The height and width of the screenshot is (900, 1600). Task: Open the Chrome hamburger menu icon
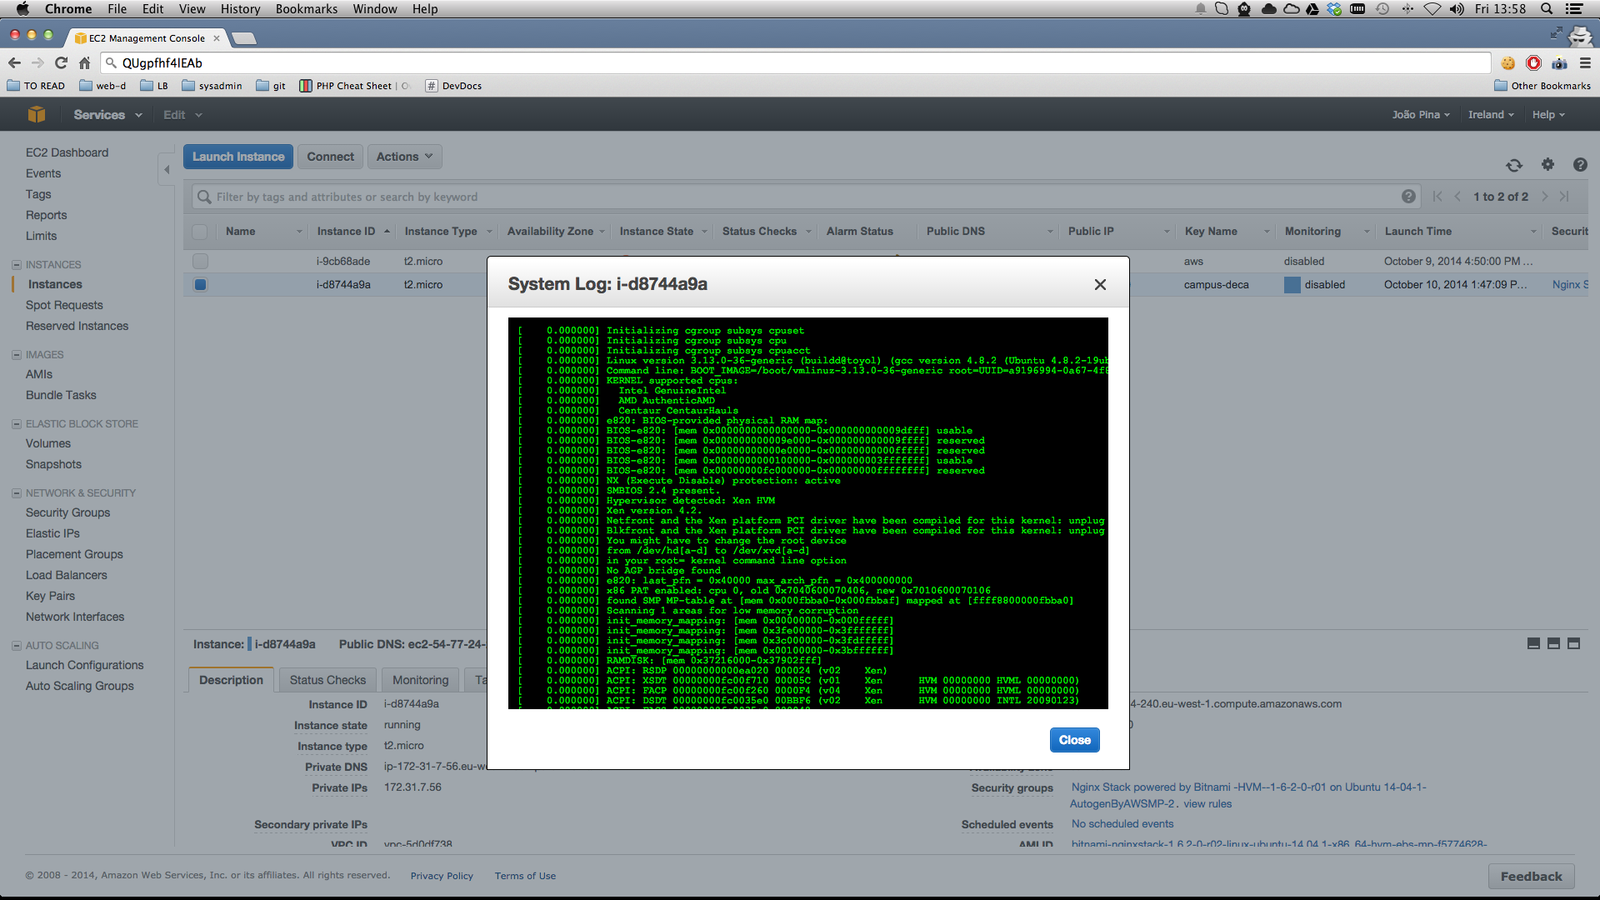[1585, 62]
